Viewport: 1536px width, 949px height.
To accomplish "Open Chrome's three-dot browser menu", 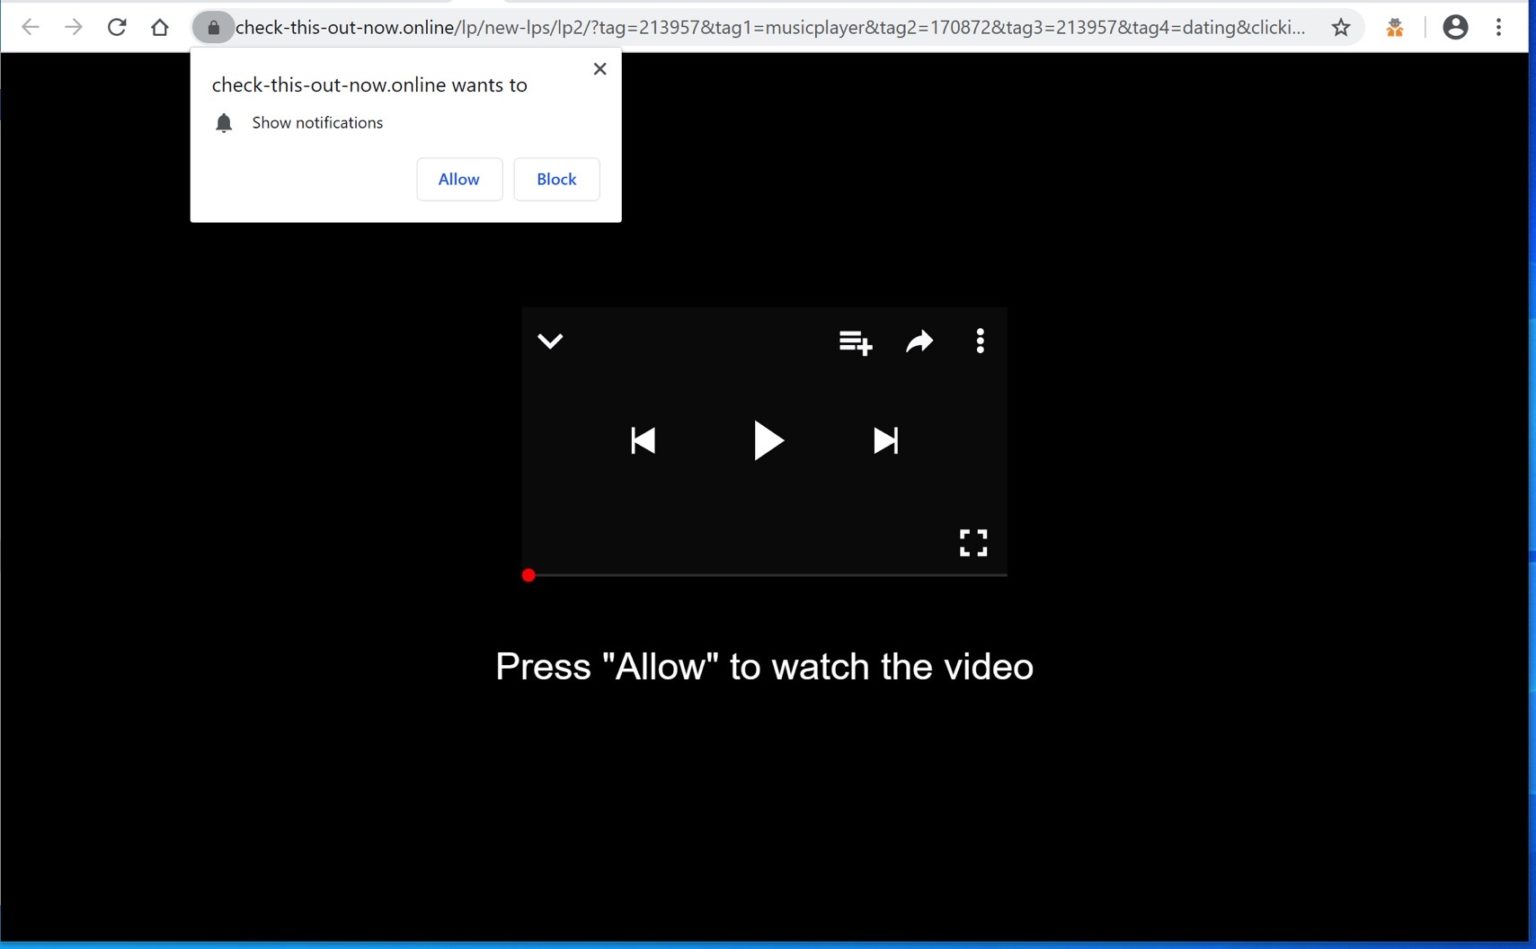I will tap(1499, 27).
